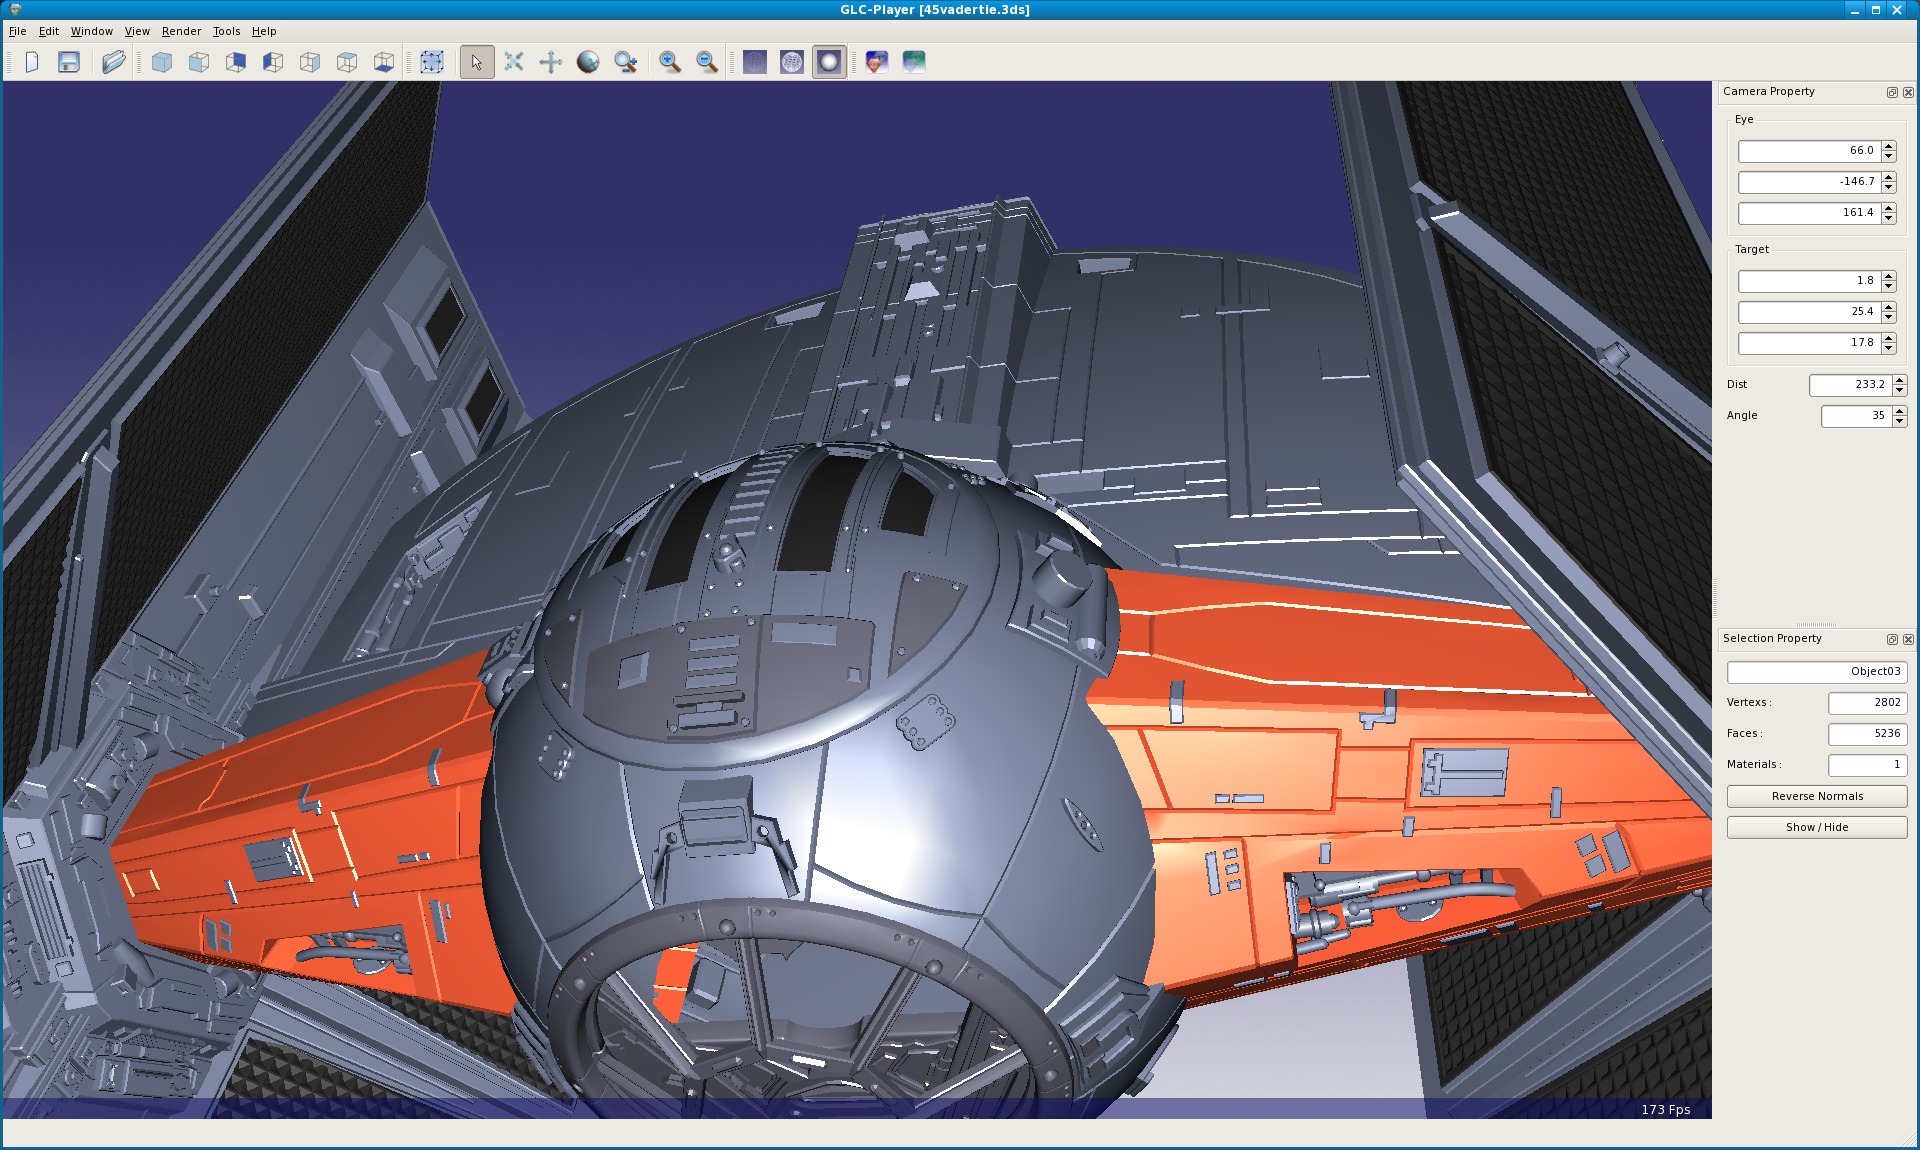Activate the zoom-area magnifier tool

(626, 62)
